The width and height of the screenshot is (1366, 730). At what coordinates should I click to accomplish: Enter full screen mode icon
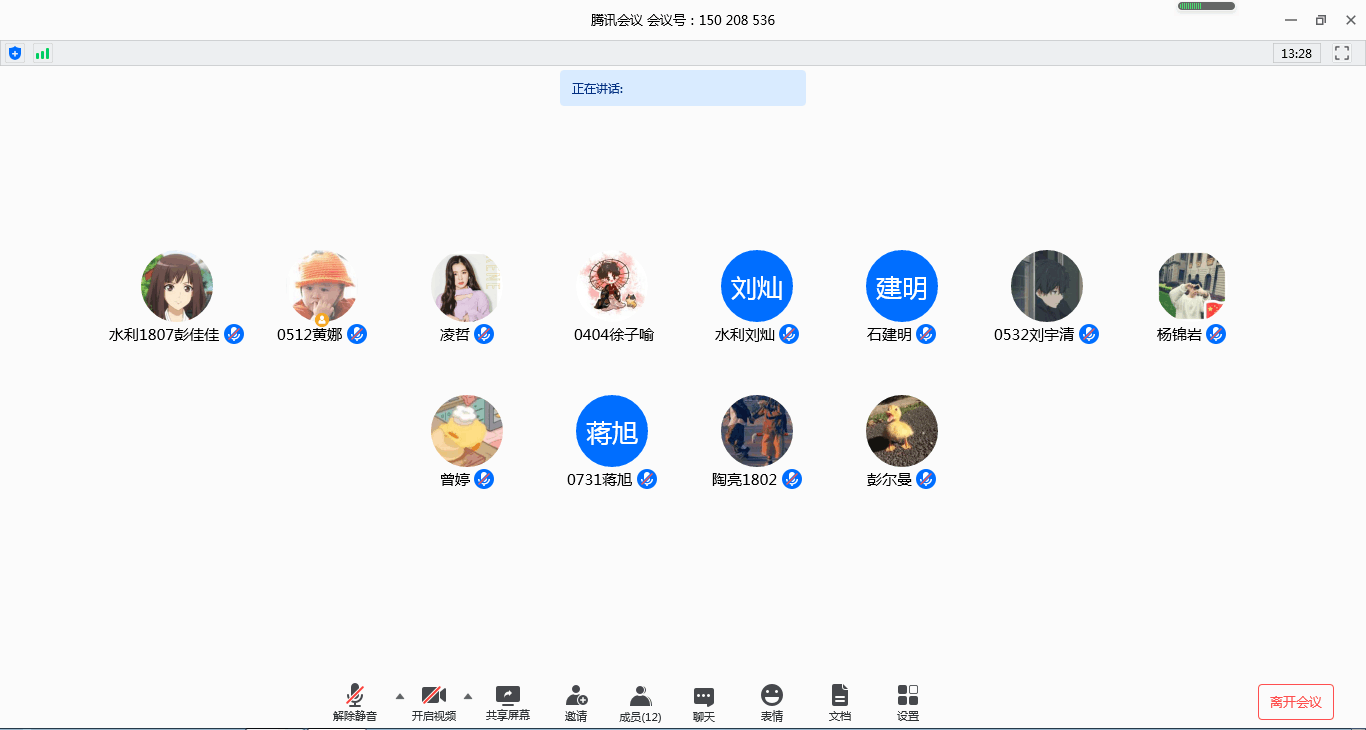pos(1342,53)
